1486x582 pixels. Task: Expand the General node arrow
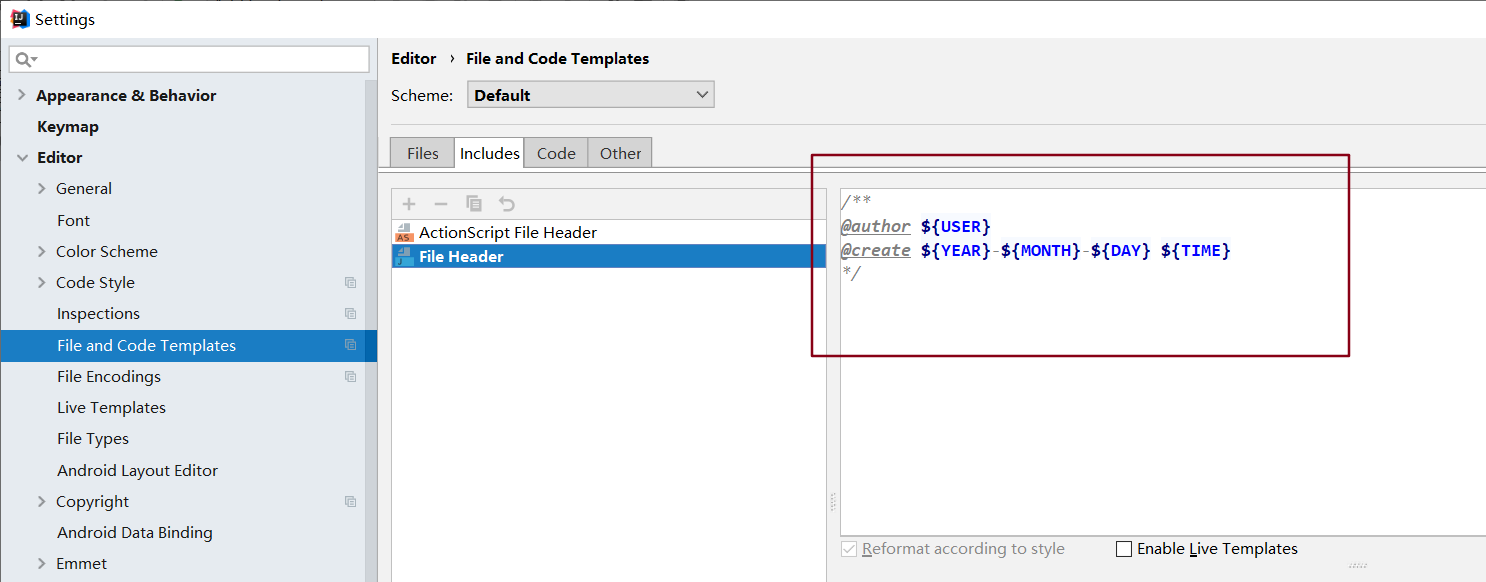coord(41,189)
